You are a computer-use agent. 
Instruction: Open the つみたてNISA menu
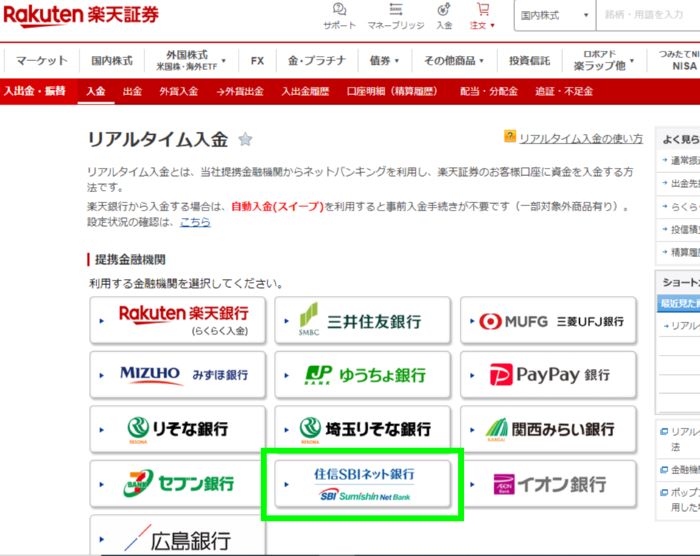(679, 60)
